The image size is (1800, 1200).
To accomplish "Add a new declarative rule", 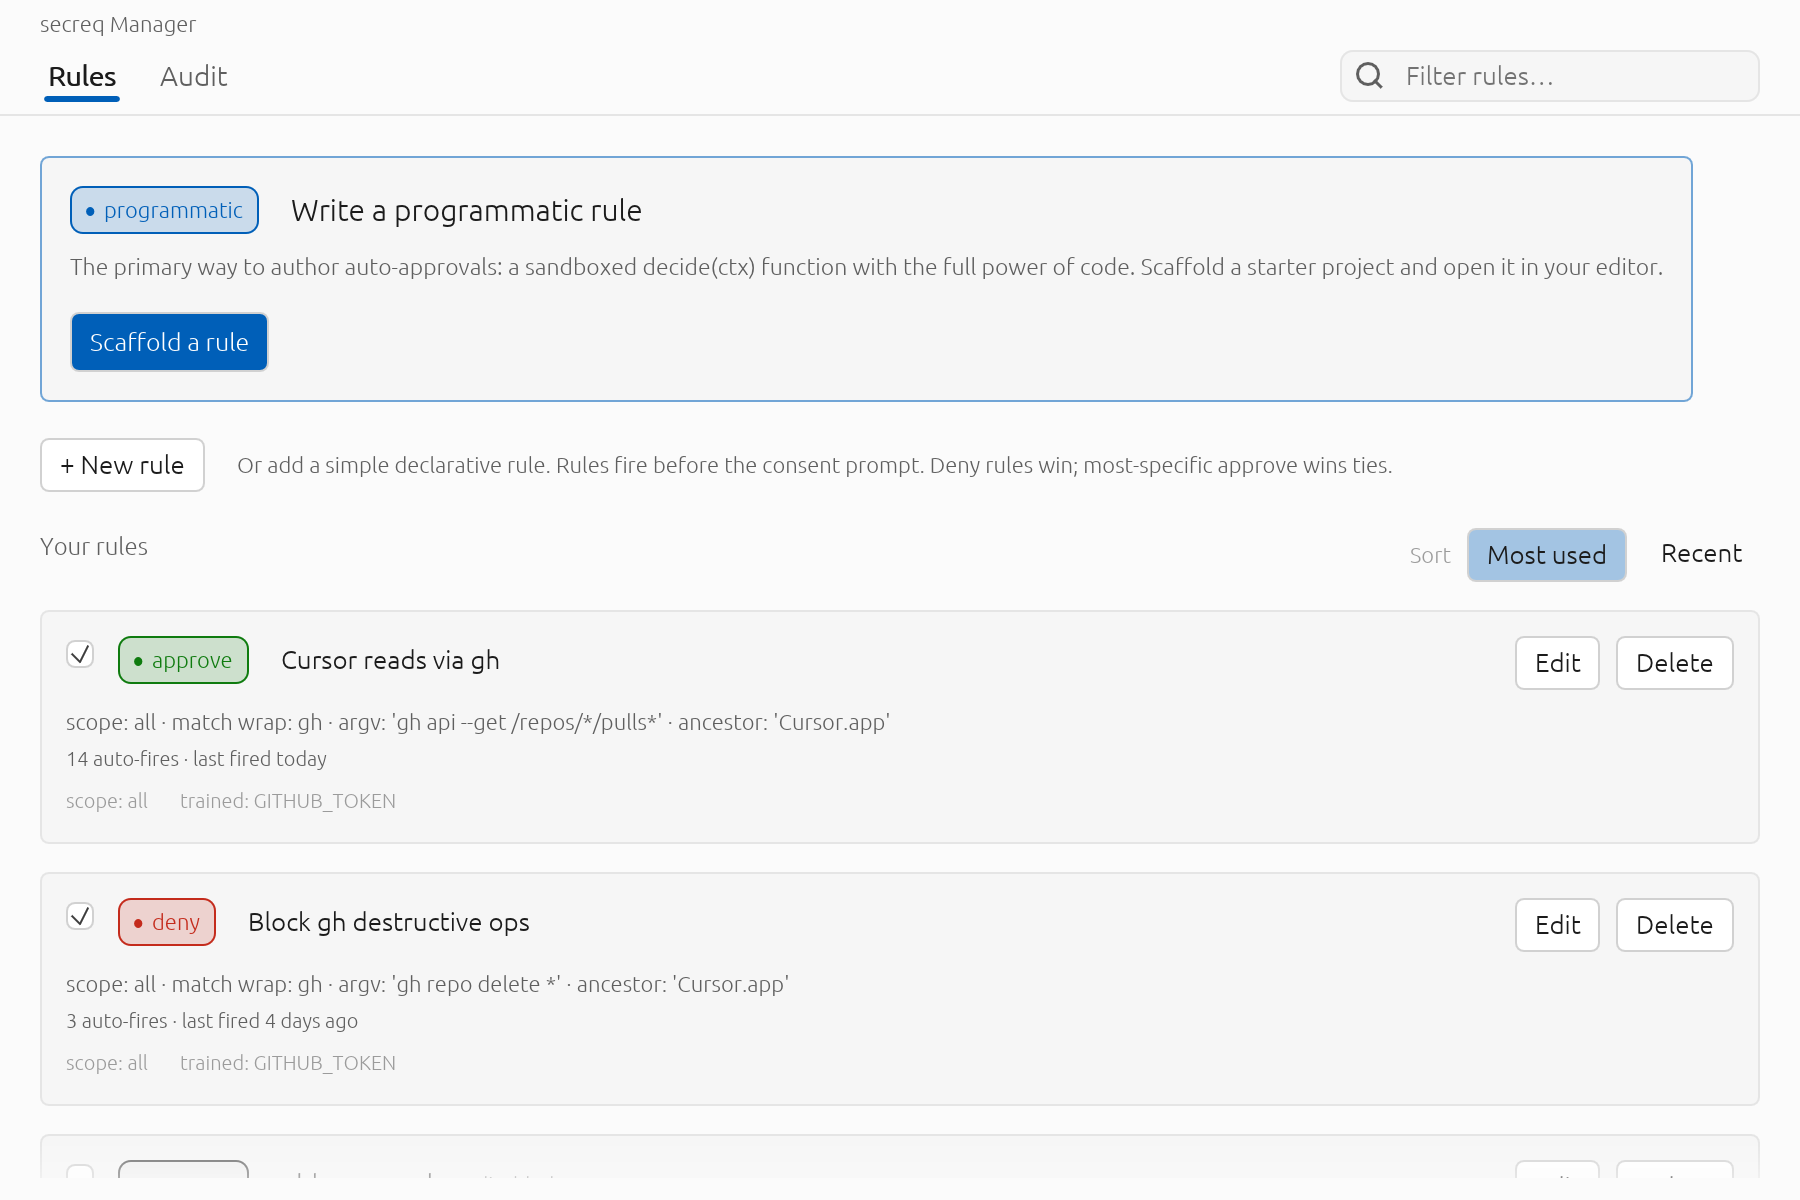I will [122, 465].
